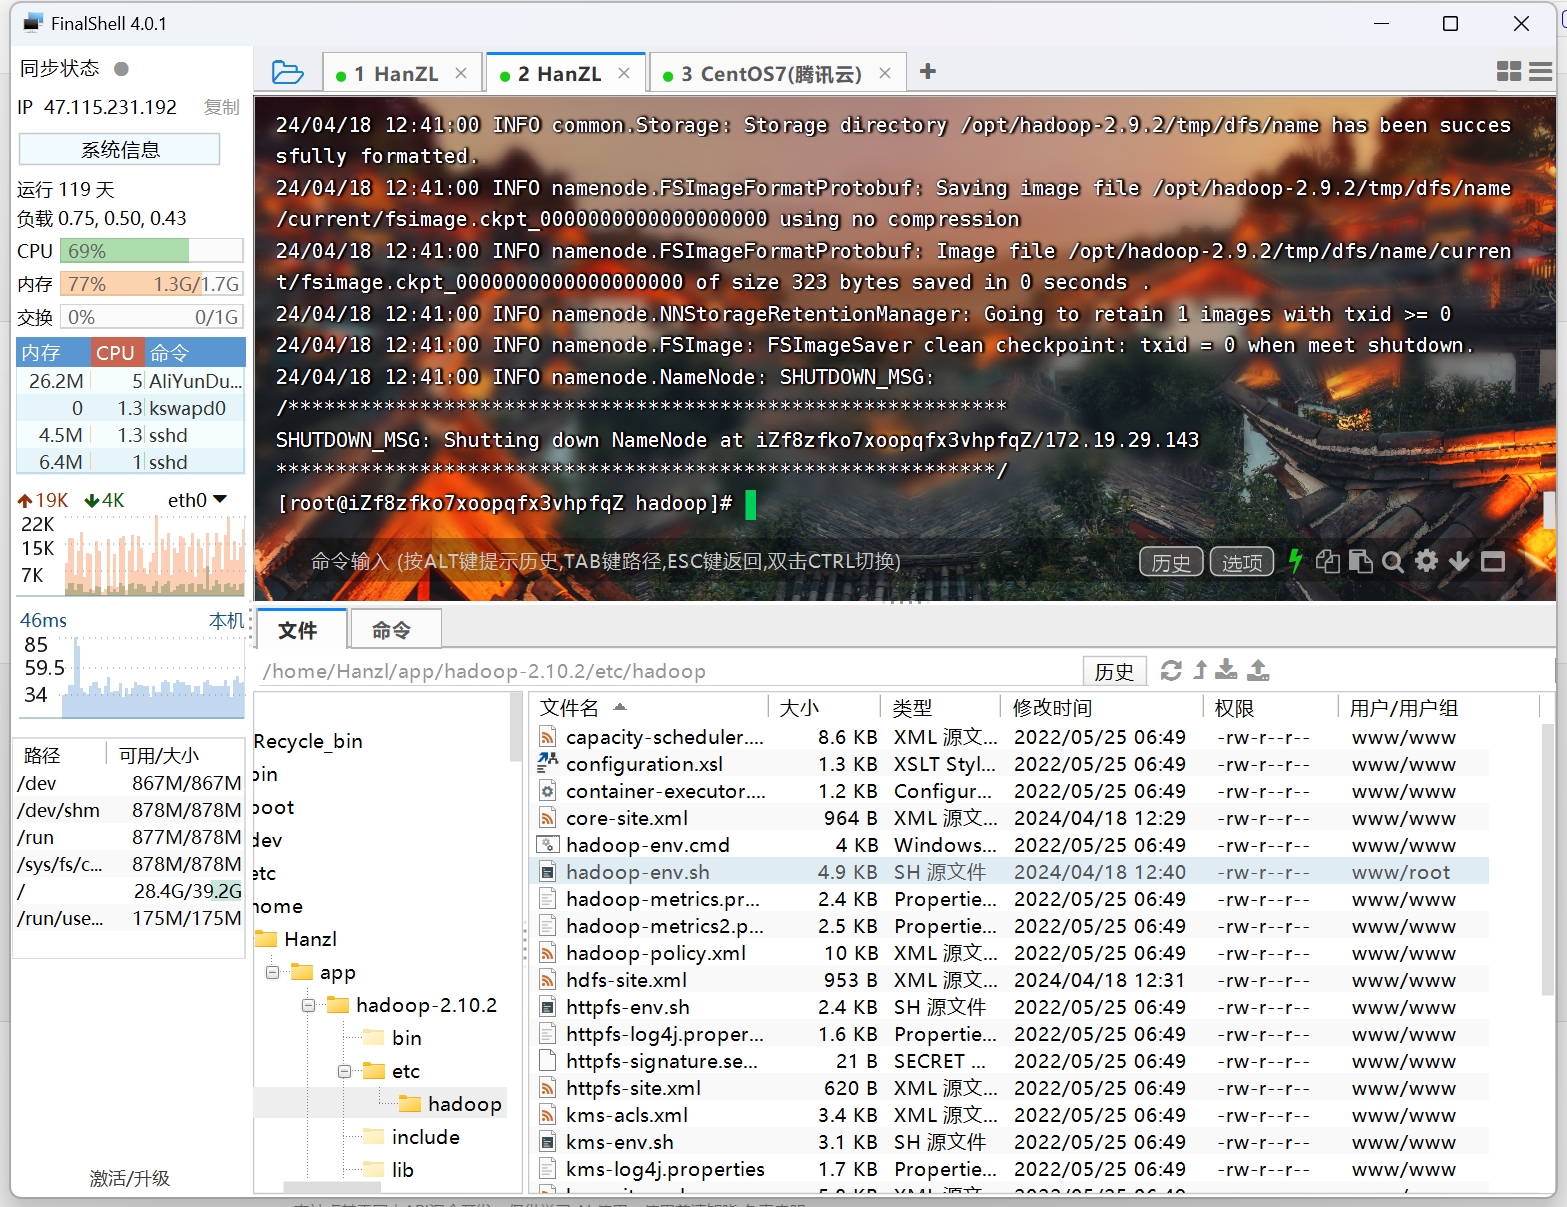Select the Recycle_bin tree item
This screenshot has height=1207, width=1567.
(x=308, y=741)
